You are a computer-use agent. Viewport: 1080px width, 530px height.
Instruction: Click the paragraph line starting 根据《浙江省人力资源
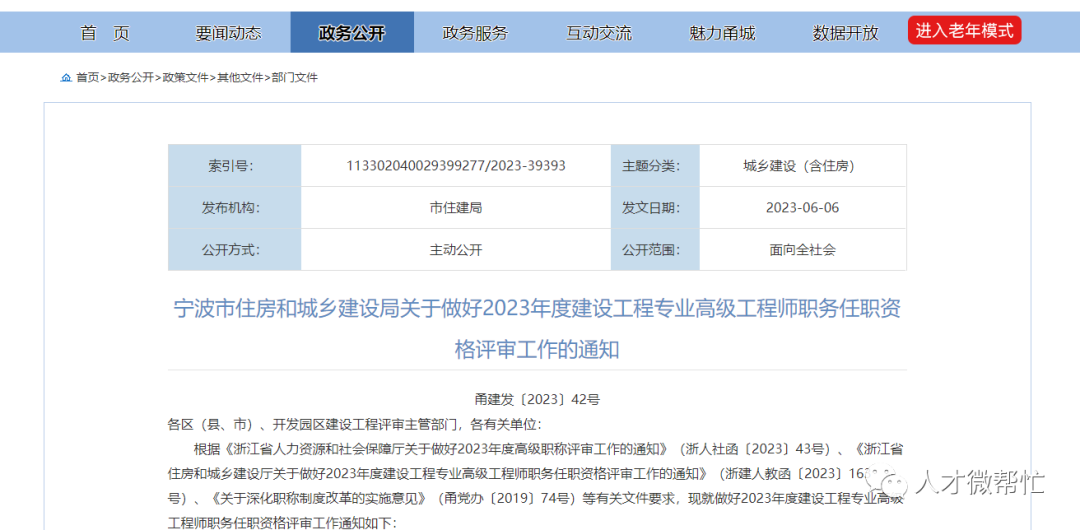click(549, 449)
